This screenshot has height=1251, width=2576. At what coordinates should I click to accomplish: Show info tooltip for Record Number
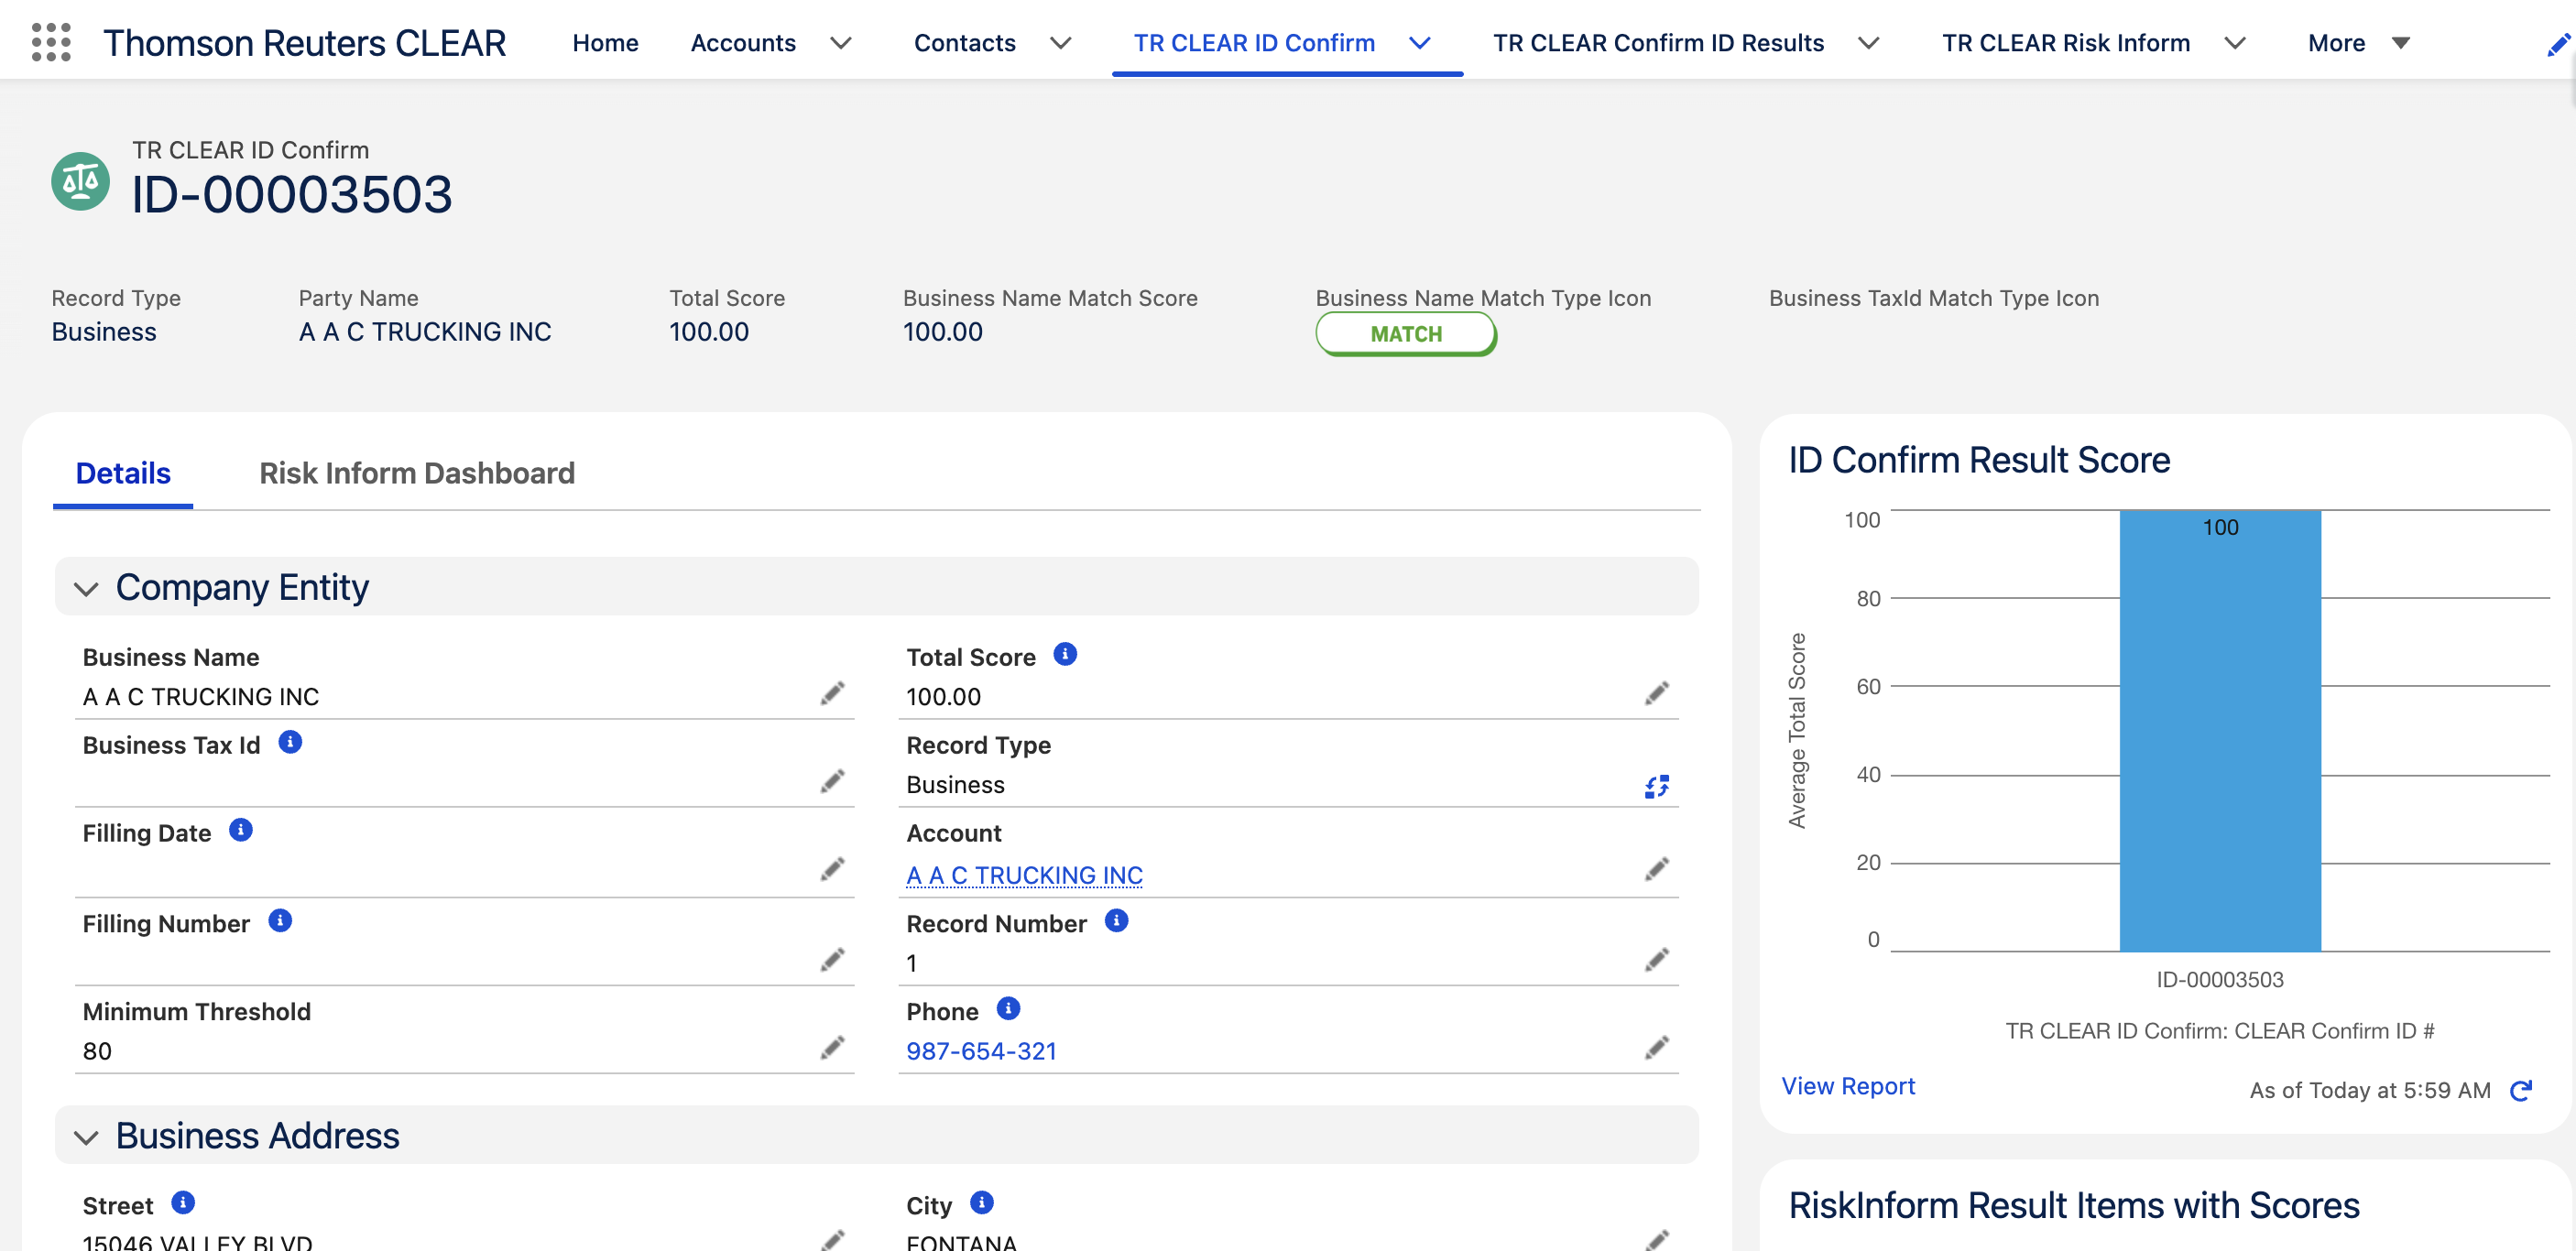click(1116, 921)
